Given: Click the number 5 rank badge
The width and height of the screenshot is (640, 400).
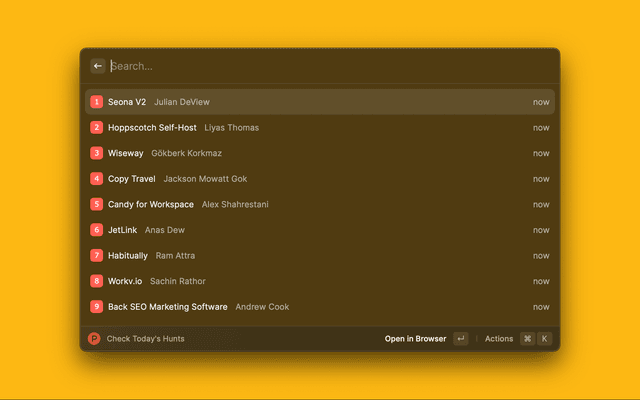Looking at the screenshot, I should (x=96, y=204).
